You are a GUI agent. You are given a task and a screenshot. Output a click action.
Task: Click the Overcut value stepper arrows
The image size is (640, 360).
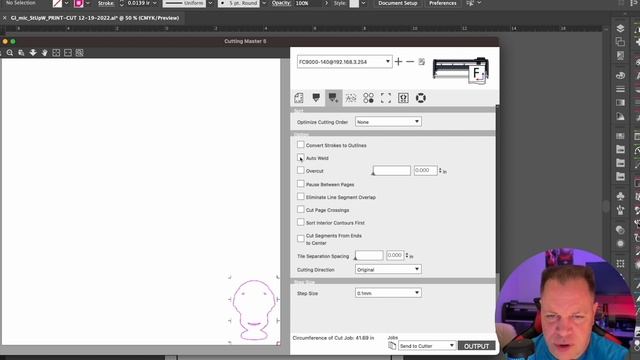pos(440,171)
